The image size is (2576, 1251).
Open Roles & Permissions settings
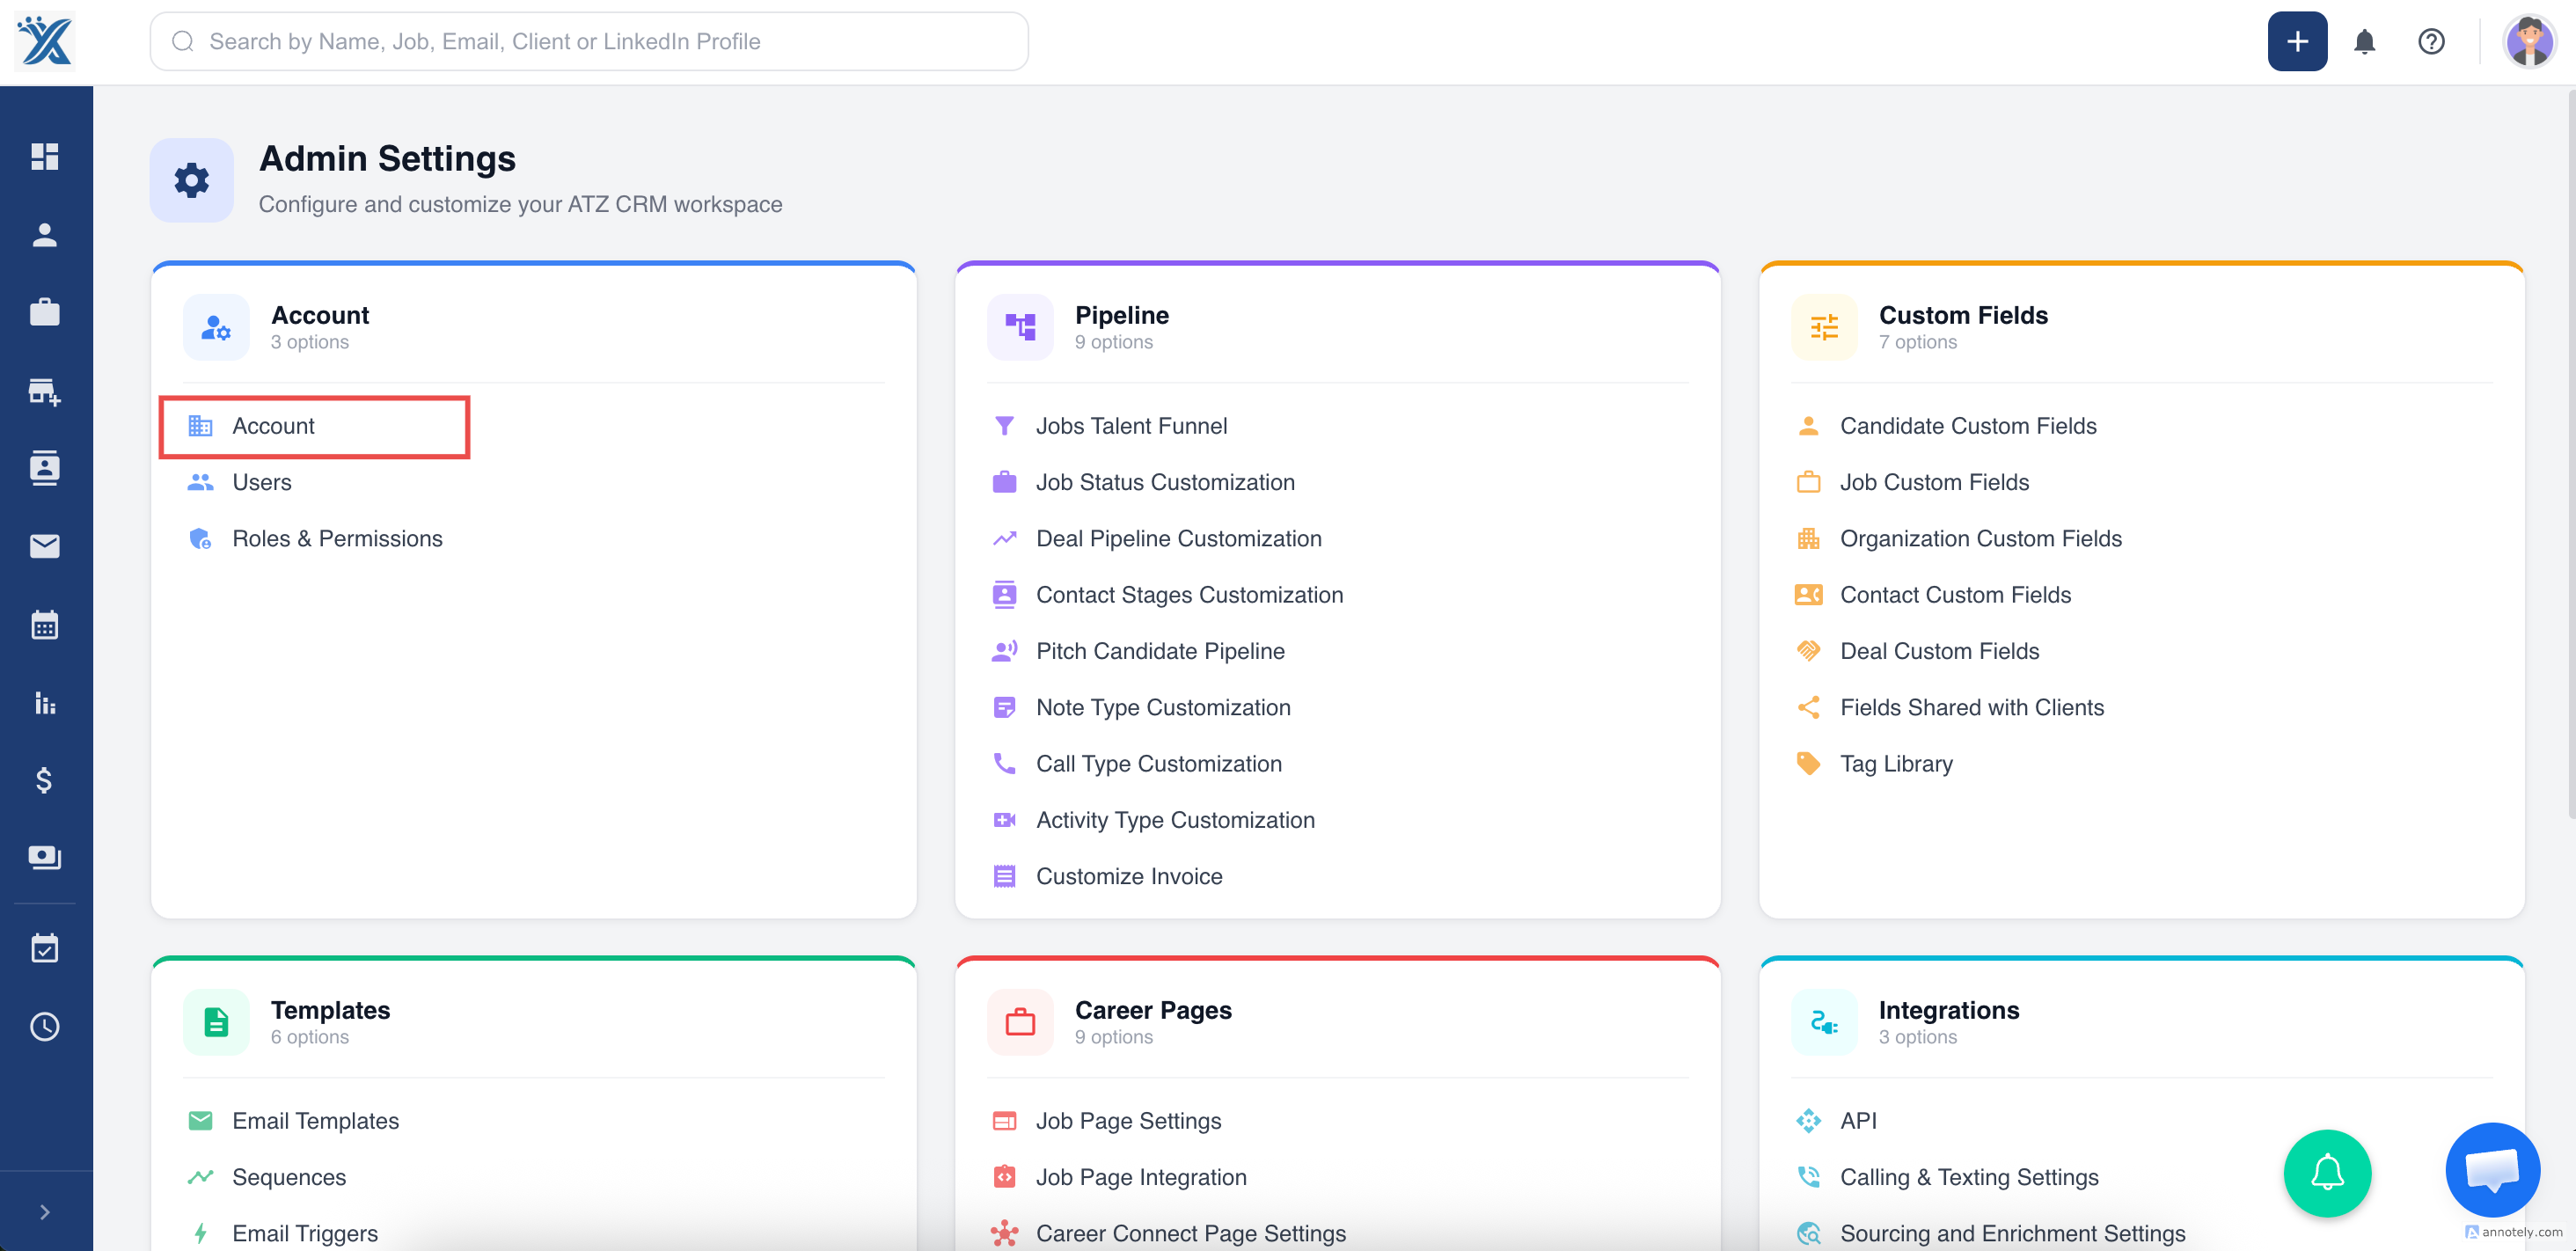337,539
